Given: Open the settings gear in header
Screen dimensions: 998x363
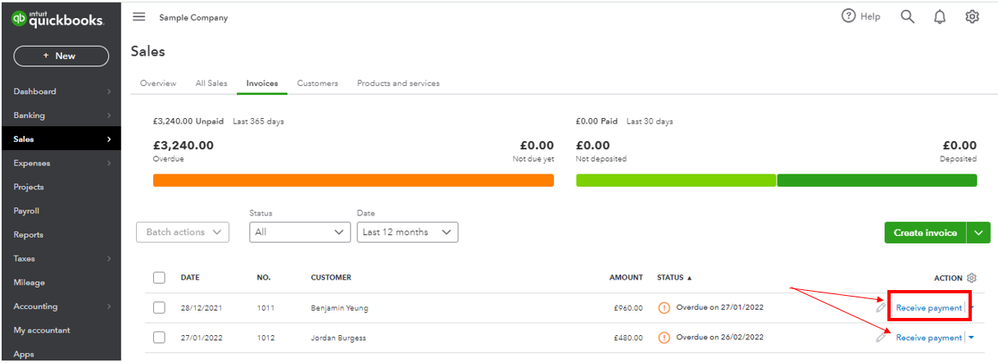Looking at the screenshot, I should pos(972,17).
